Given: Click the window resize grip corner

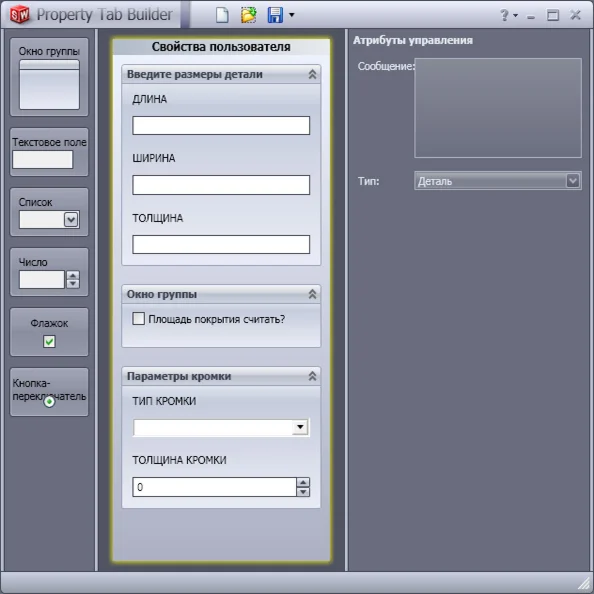Looking at the screenshot, I should pyautogui.click(x=585, y=584).
